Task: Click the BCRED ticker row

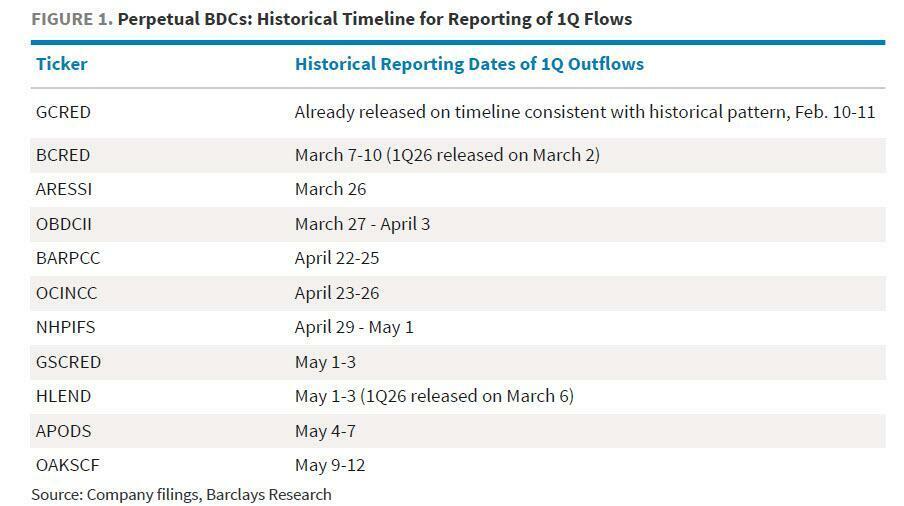Action: pos(63,155)
